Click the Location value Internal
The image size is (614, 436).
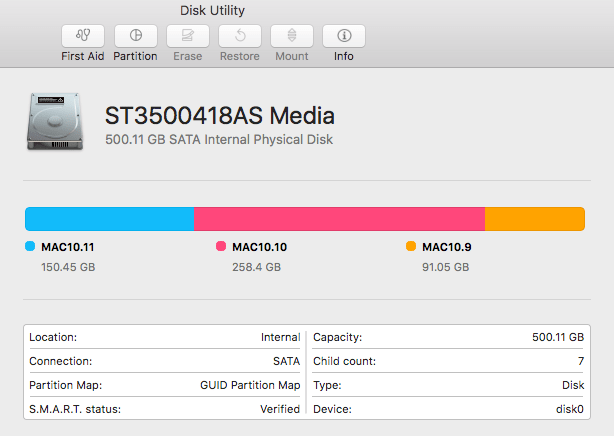[x=280, y=337]
